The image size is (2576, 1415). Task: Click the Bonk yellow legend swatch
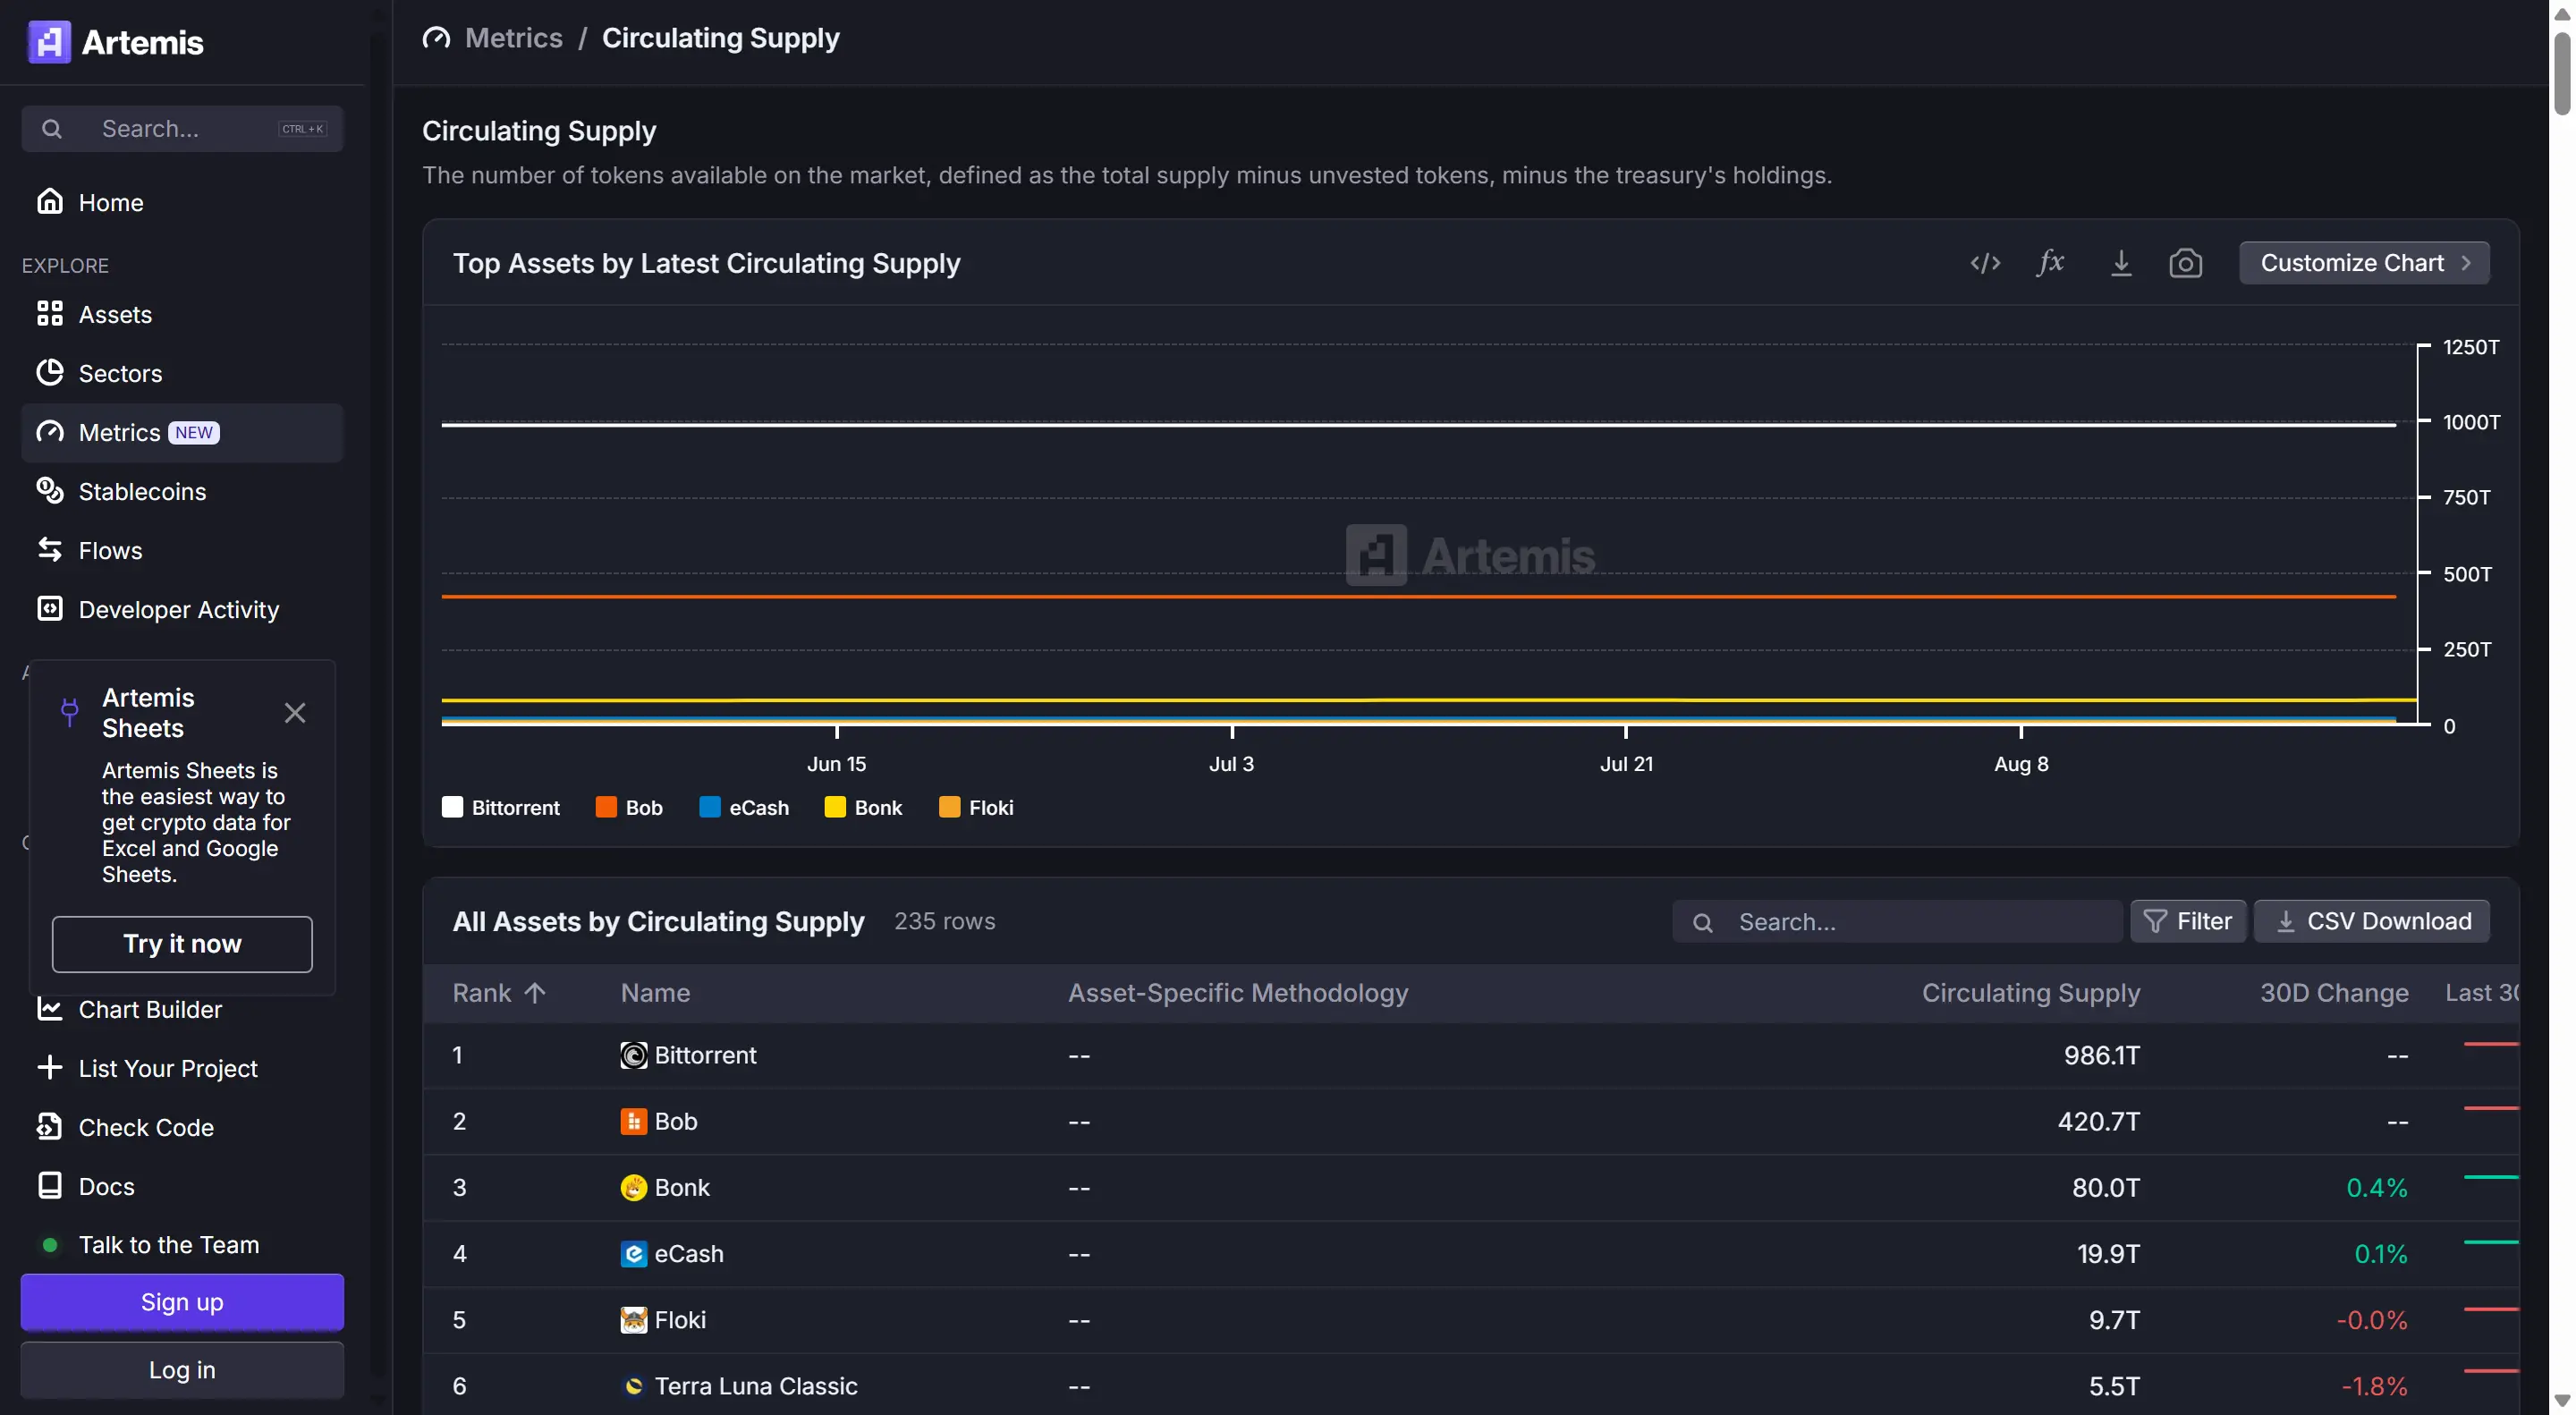pos(834,807)
